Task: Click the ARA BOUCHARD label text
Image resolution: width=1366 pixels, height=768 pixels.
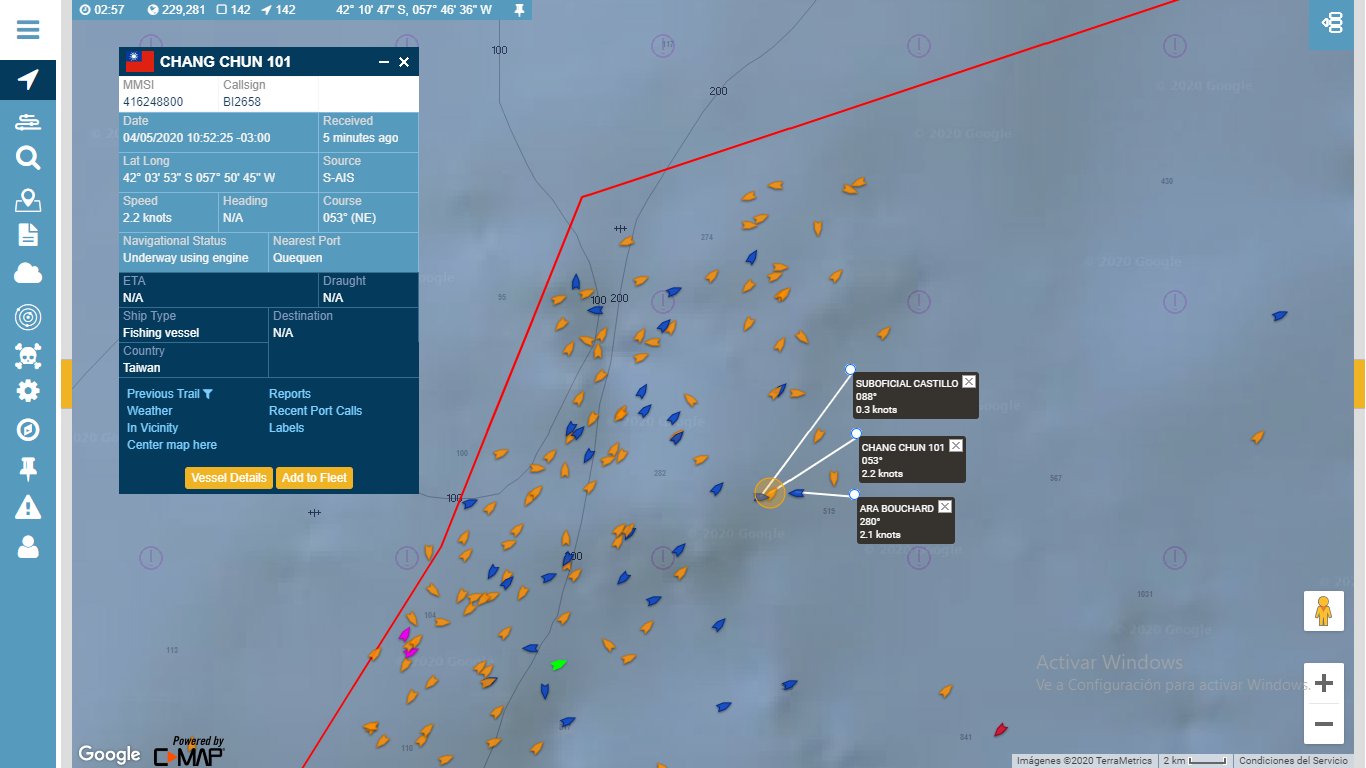Action: [x=897, y=508]
